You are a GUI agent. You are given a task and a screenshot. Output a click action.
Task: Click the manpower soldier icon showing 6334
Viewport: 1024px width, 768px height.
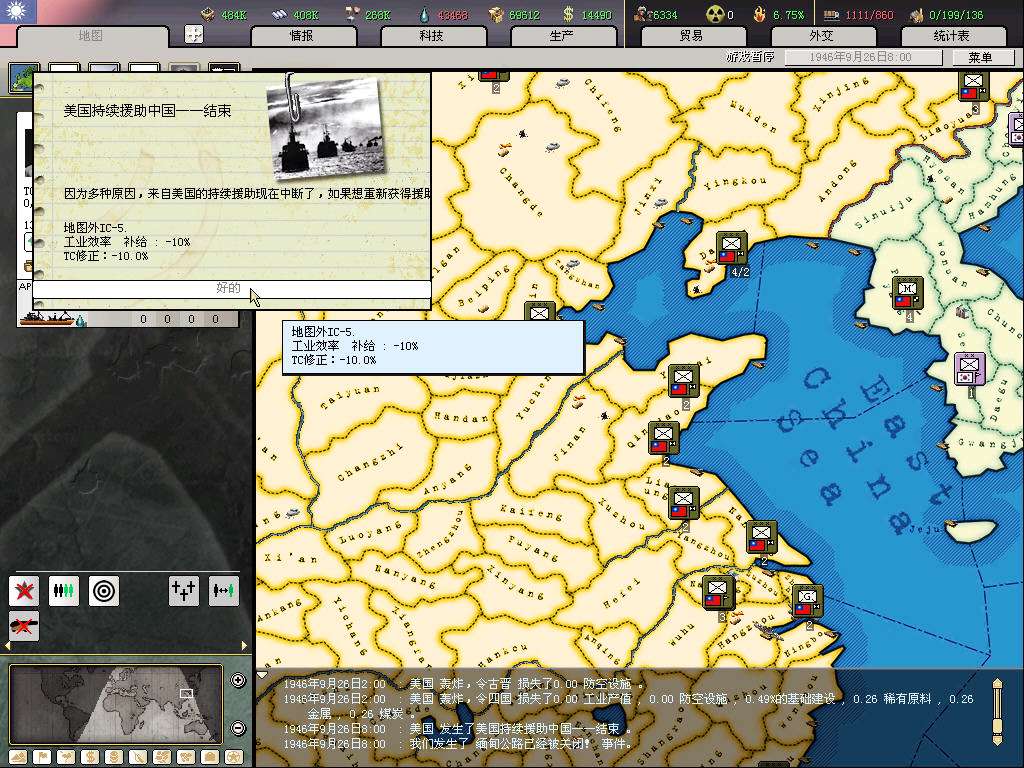pos(642,14)
